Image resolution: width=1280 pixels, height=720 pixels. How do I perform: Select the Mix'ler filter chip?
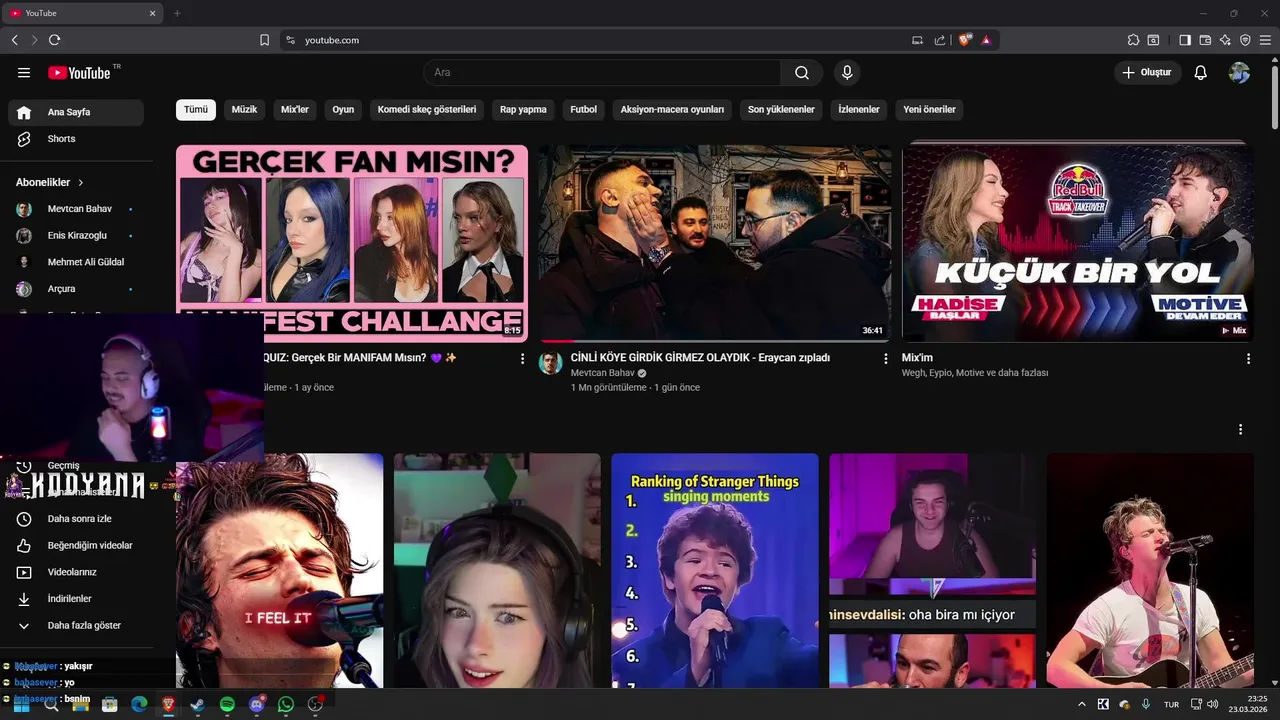295,109
